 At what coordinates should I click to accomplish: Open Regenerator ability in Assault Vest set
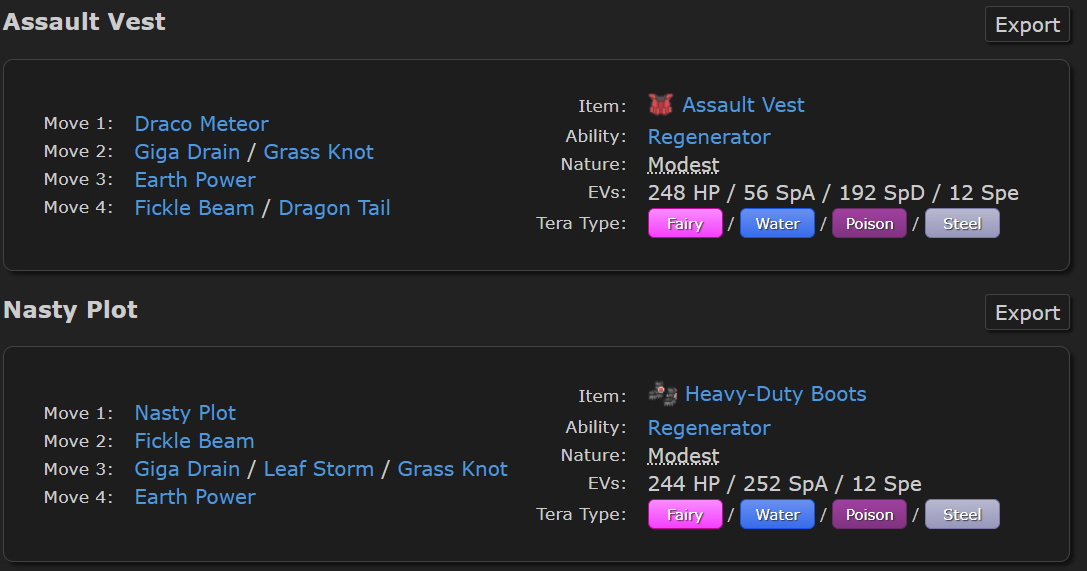(709, 137)
